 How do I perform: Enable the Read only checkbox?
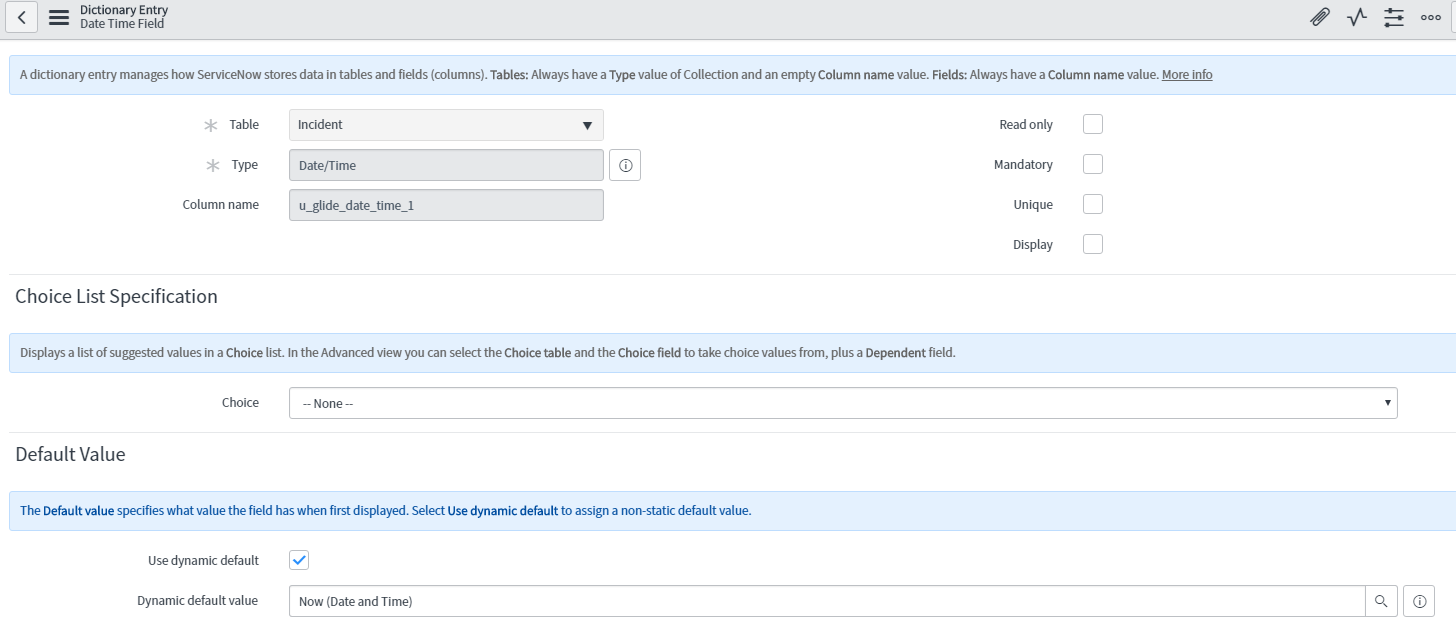pyautogui.click(x=1092, y=123)
